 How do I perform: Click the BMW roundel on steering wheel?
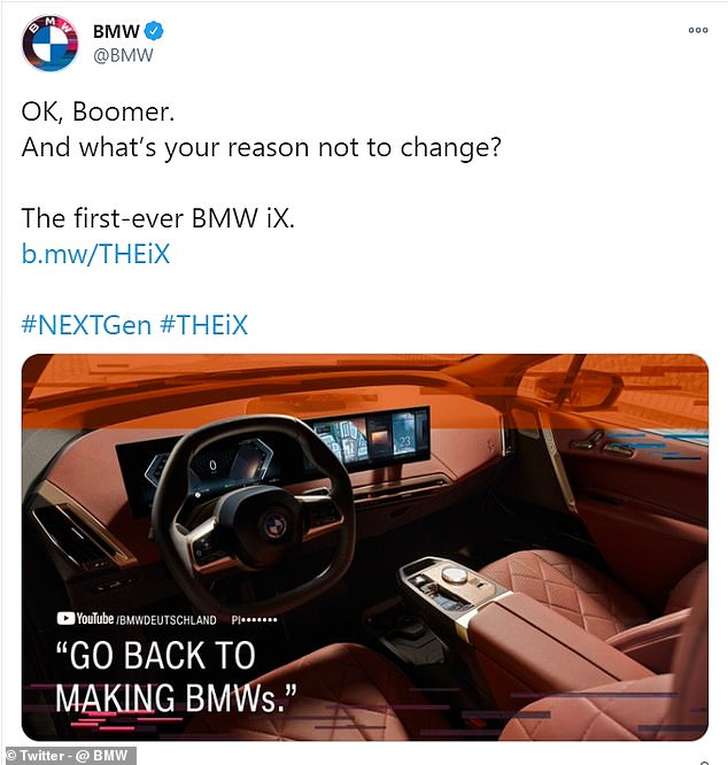click(275, 526)
